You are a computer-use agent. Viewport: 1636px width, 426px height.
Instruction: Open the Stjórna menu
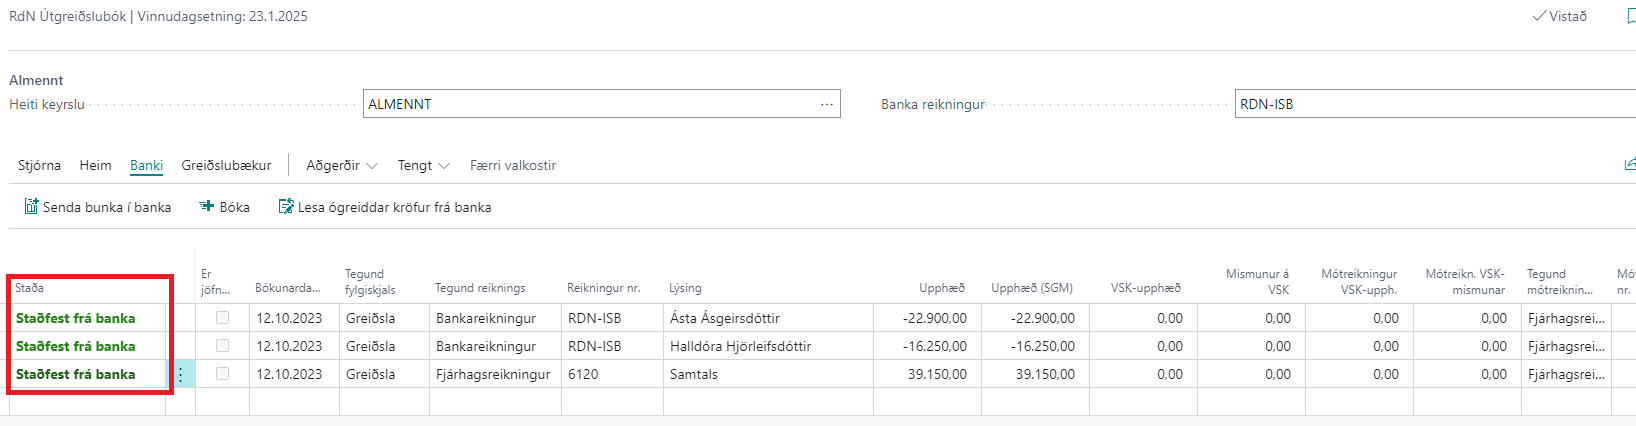39,165
